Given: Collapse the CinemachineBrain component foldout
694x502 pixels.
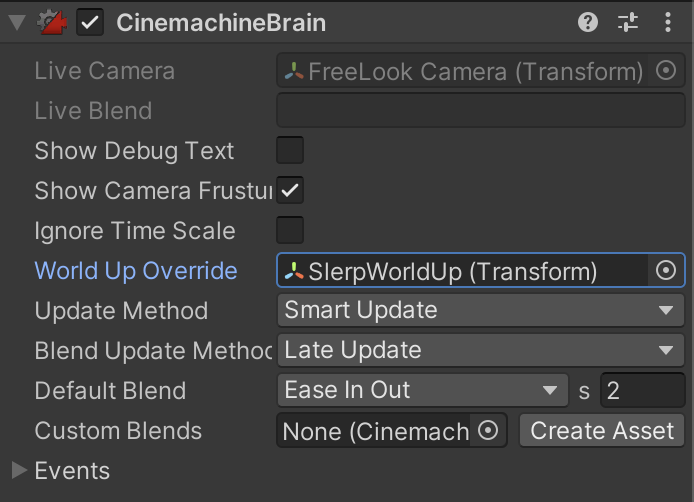Looking at the screenshot, I should point(16,22).
